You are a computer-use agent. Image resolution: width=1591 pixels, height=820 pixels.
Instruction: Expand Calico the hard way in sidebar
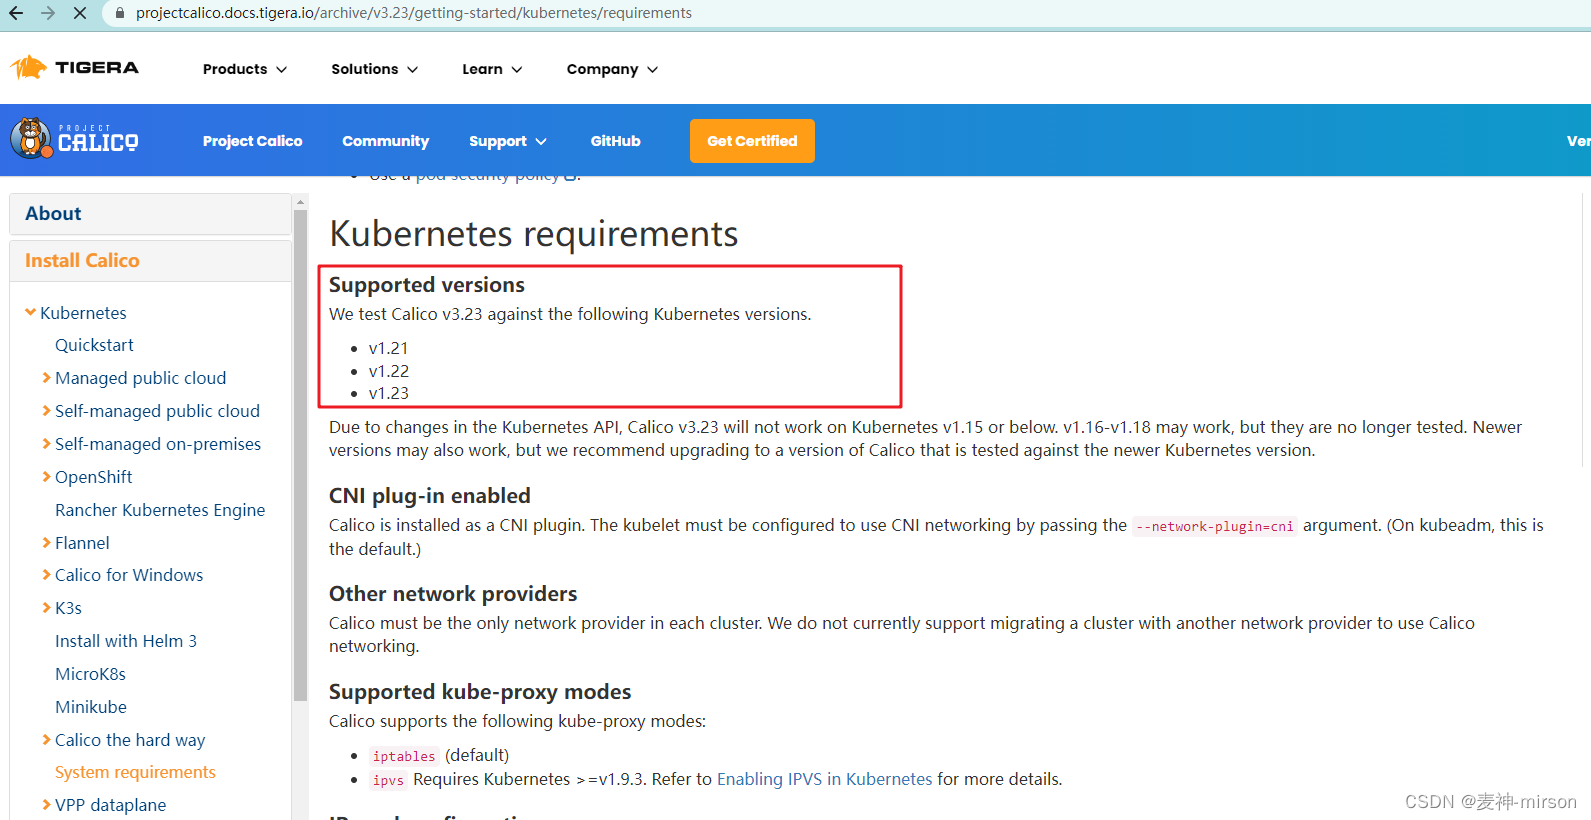46,740
